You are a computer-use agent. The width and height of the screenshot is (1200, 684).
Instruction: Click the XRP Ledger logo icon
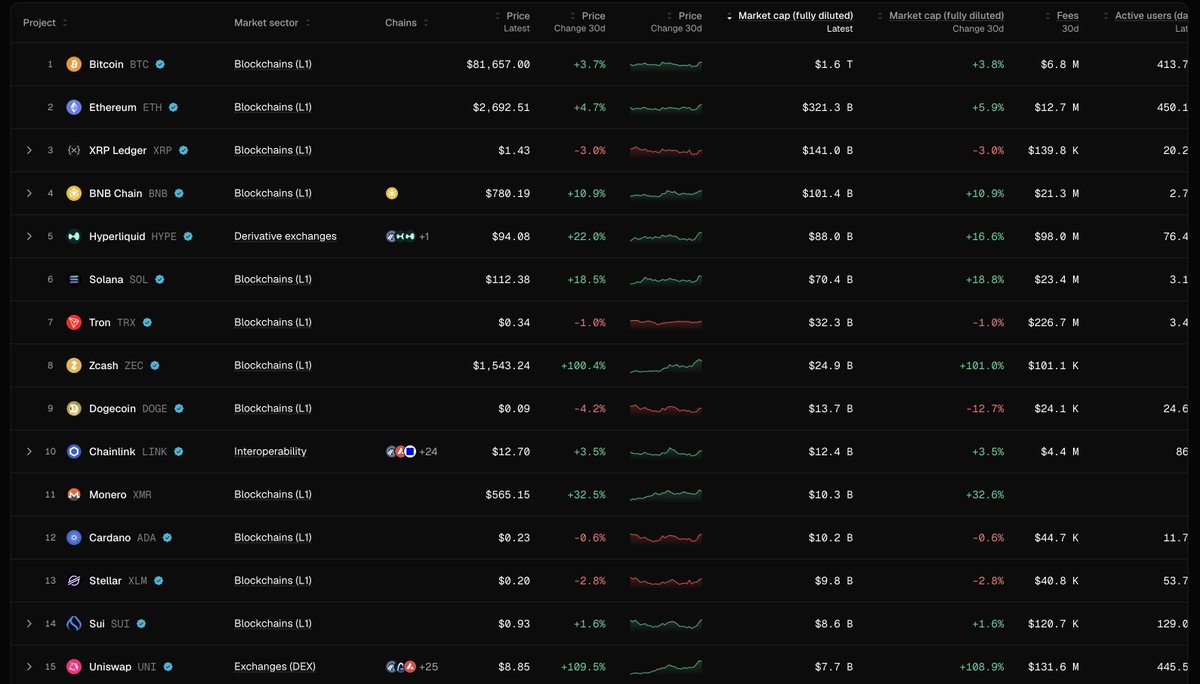pos(74,150)
